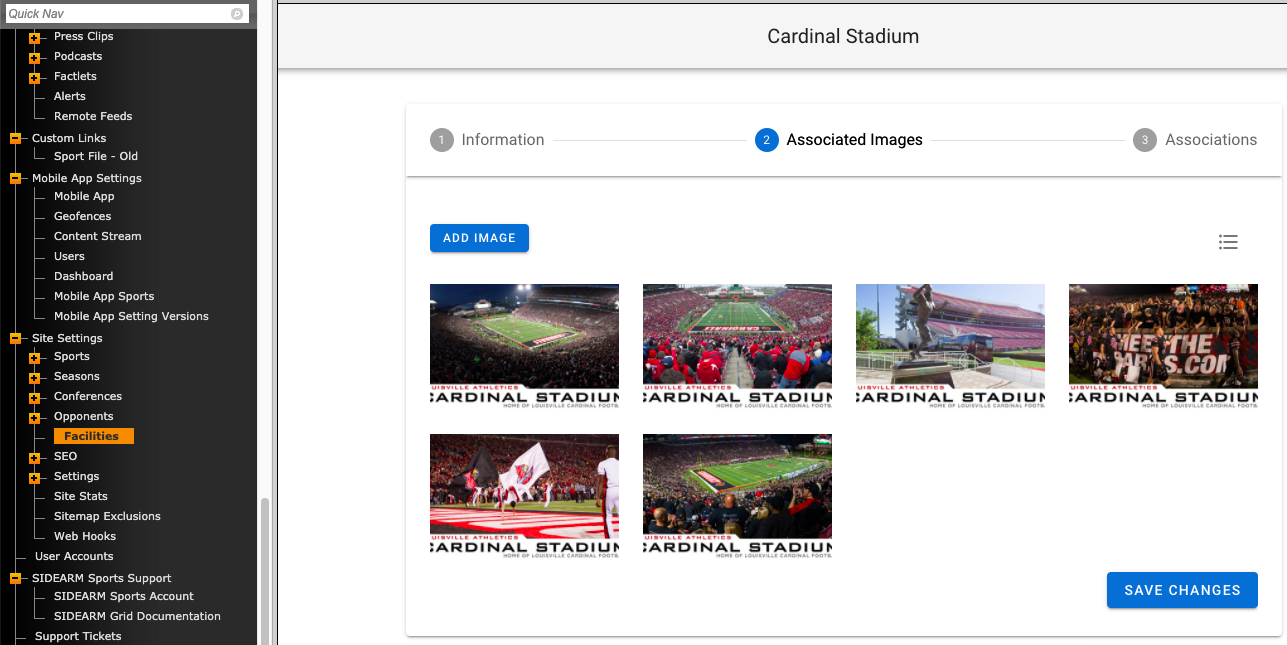Open night corner-view stadium thumbnail
This screenshot has height=645, width=1287.
tap(737, 496)
